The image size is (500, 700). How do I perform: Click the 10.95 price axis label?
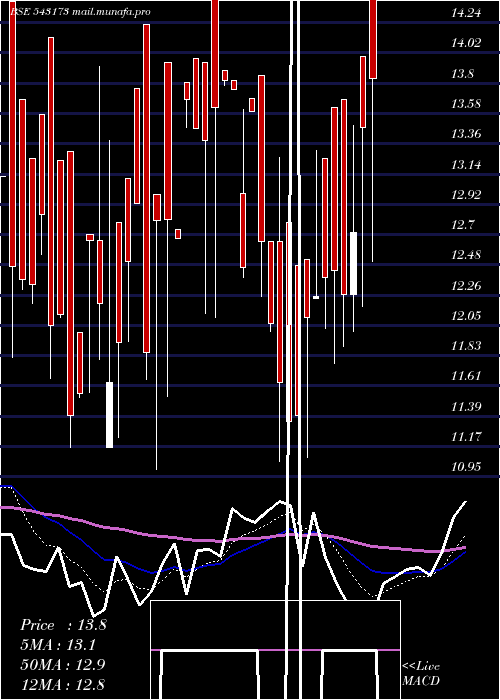tap(466, 467)
